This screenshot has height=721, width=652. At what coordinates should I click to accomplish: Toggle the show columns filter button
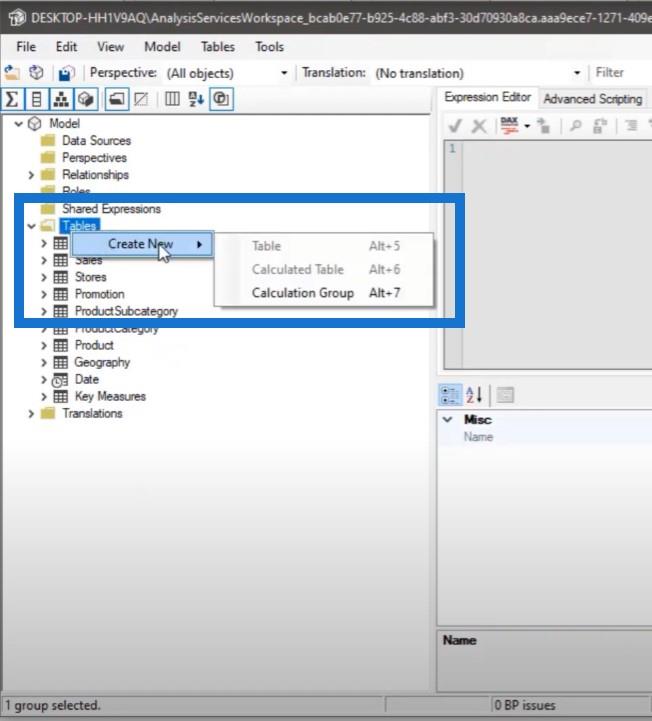tap(37, 99)
